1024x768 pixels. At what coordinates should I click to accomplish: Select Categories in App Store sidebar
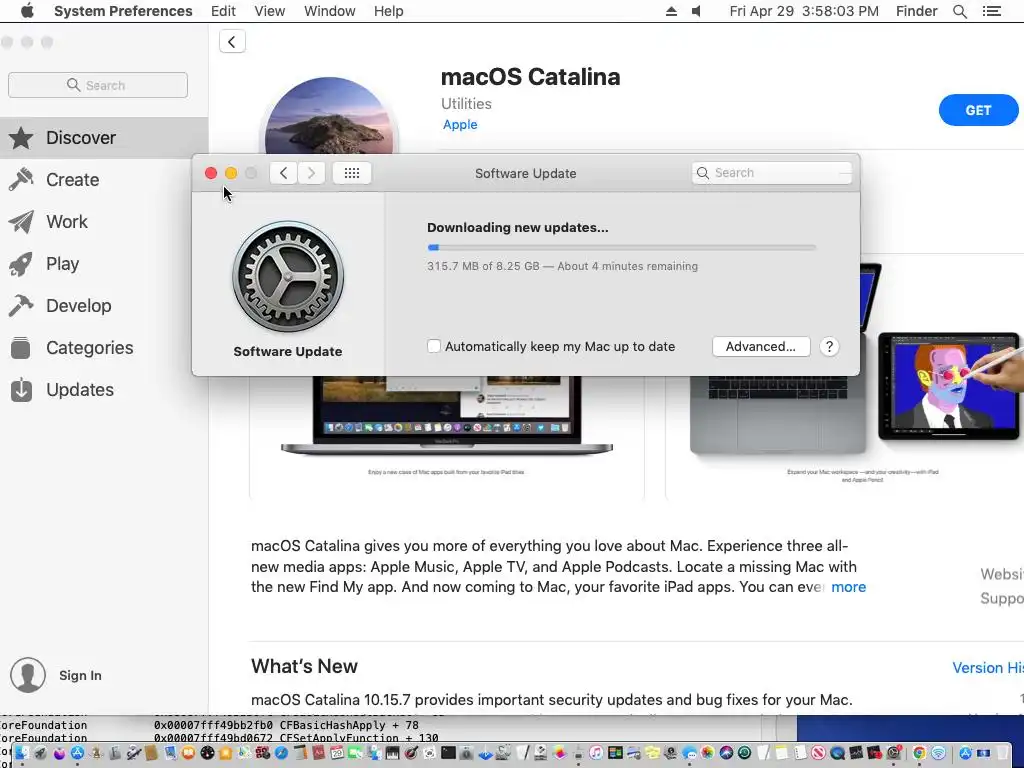coord(104,347)
